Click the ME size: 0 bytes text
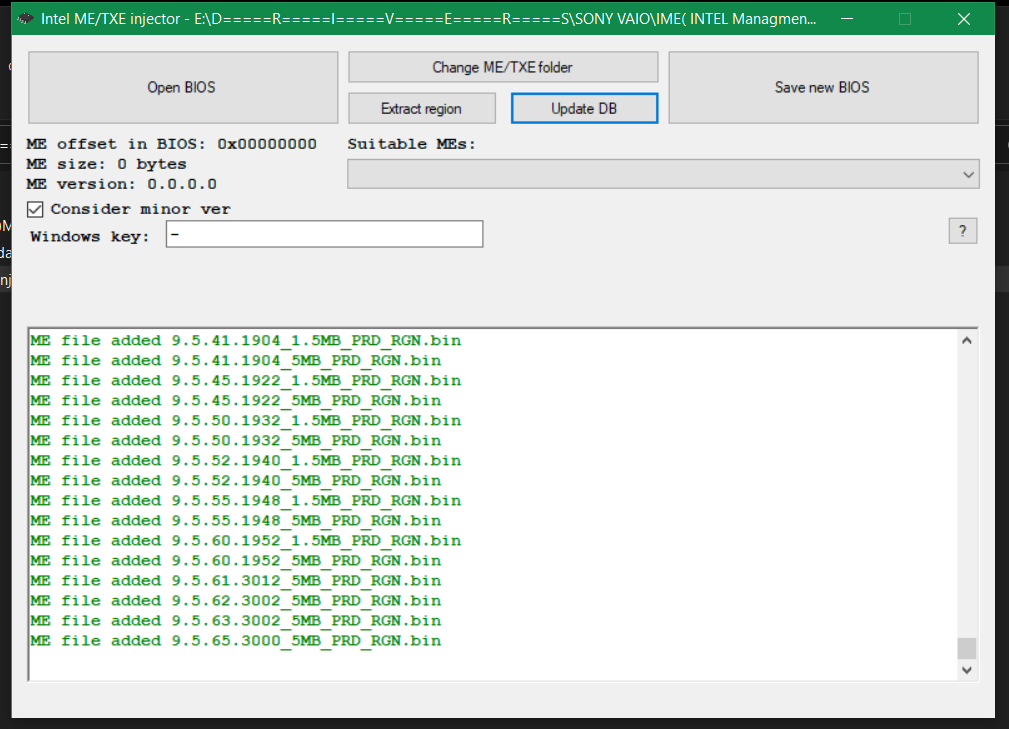Viewport: 1009px width, 729px height. (106, 163)
